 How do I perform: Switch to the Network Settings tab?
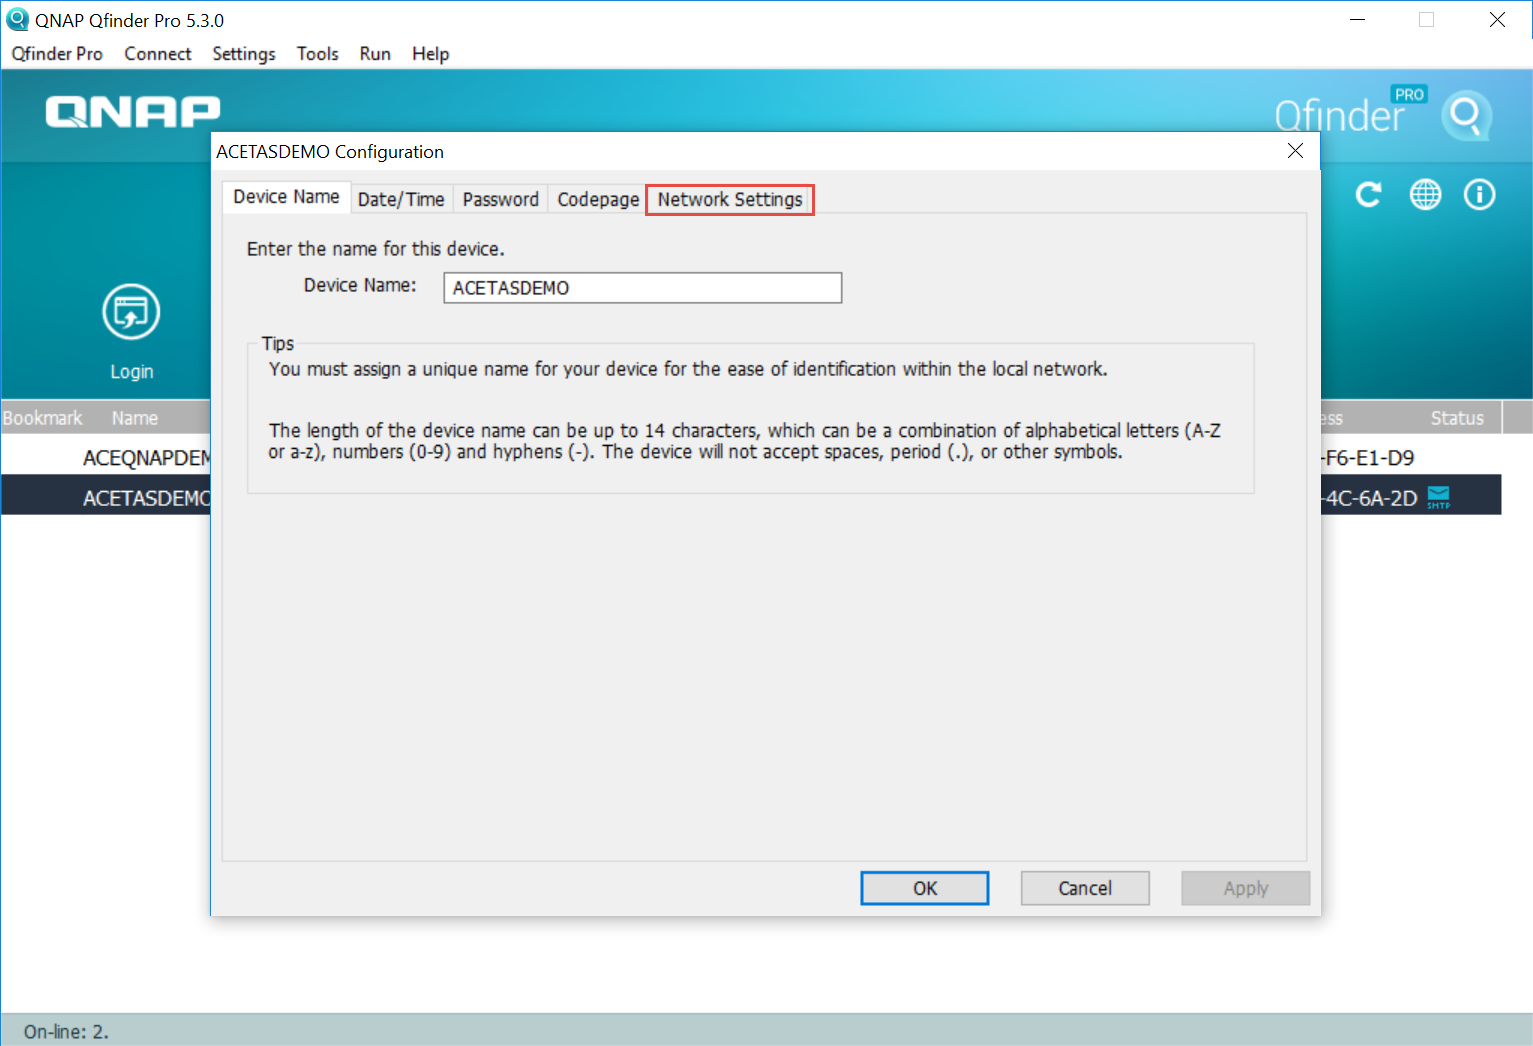pyautogui.click(x=730, y=200)
